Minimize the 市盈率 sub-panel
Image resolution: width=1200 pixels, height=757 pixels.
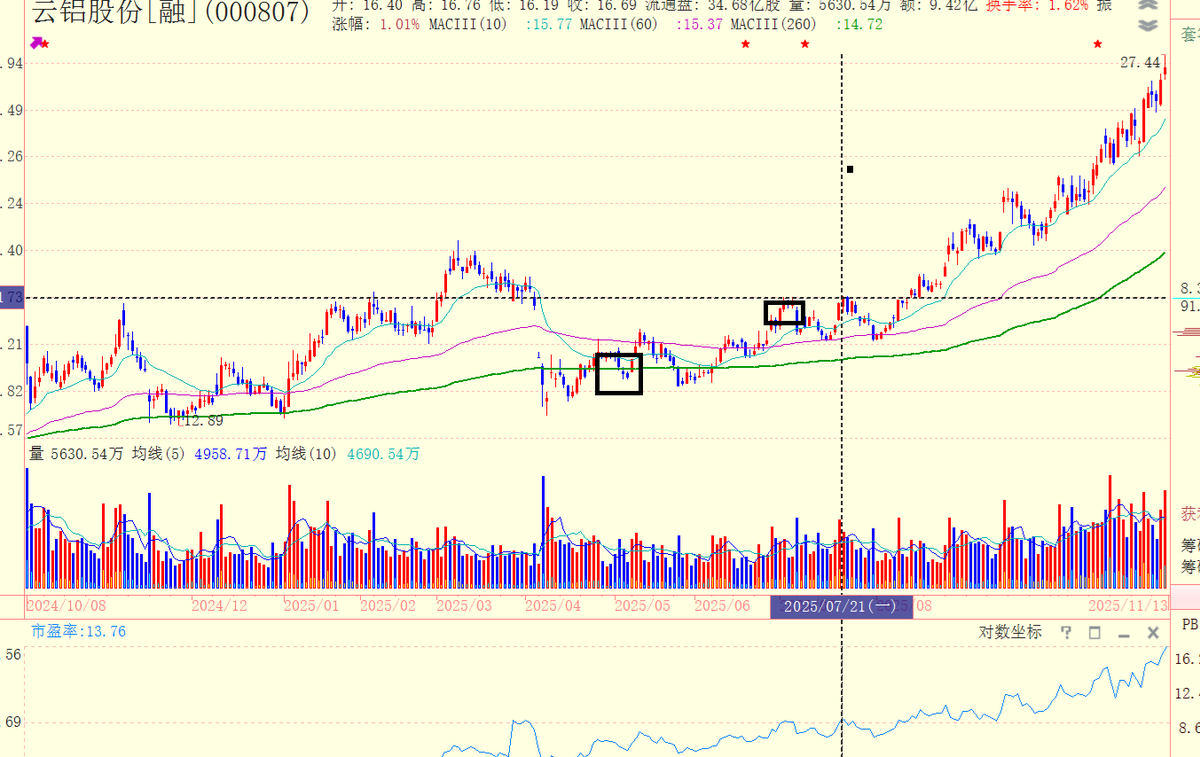pos(1124,634)
